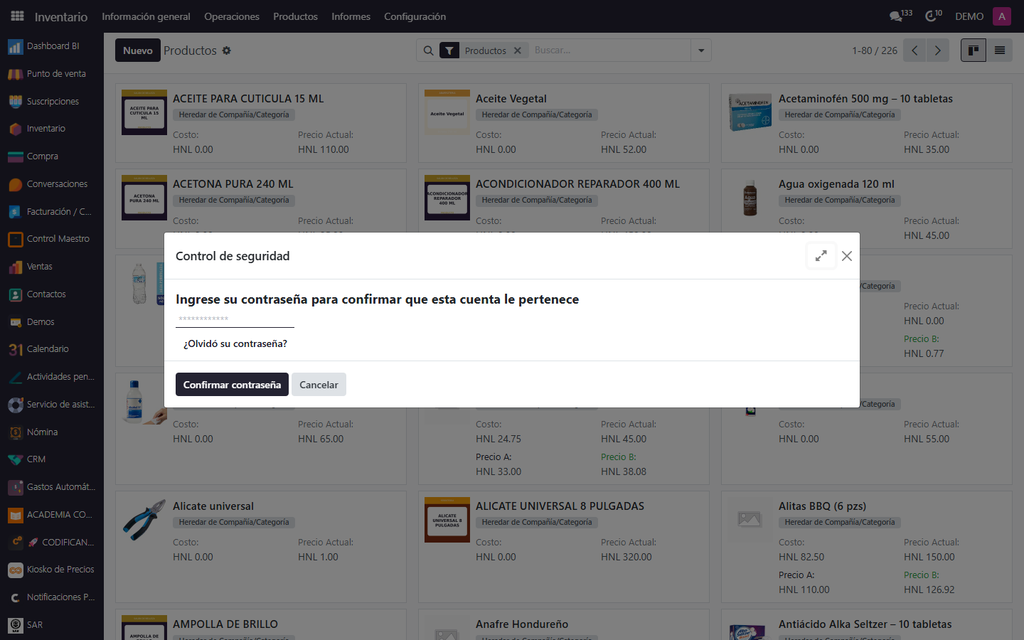Expand the security dialog to fullscreen

(821, 256)
